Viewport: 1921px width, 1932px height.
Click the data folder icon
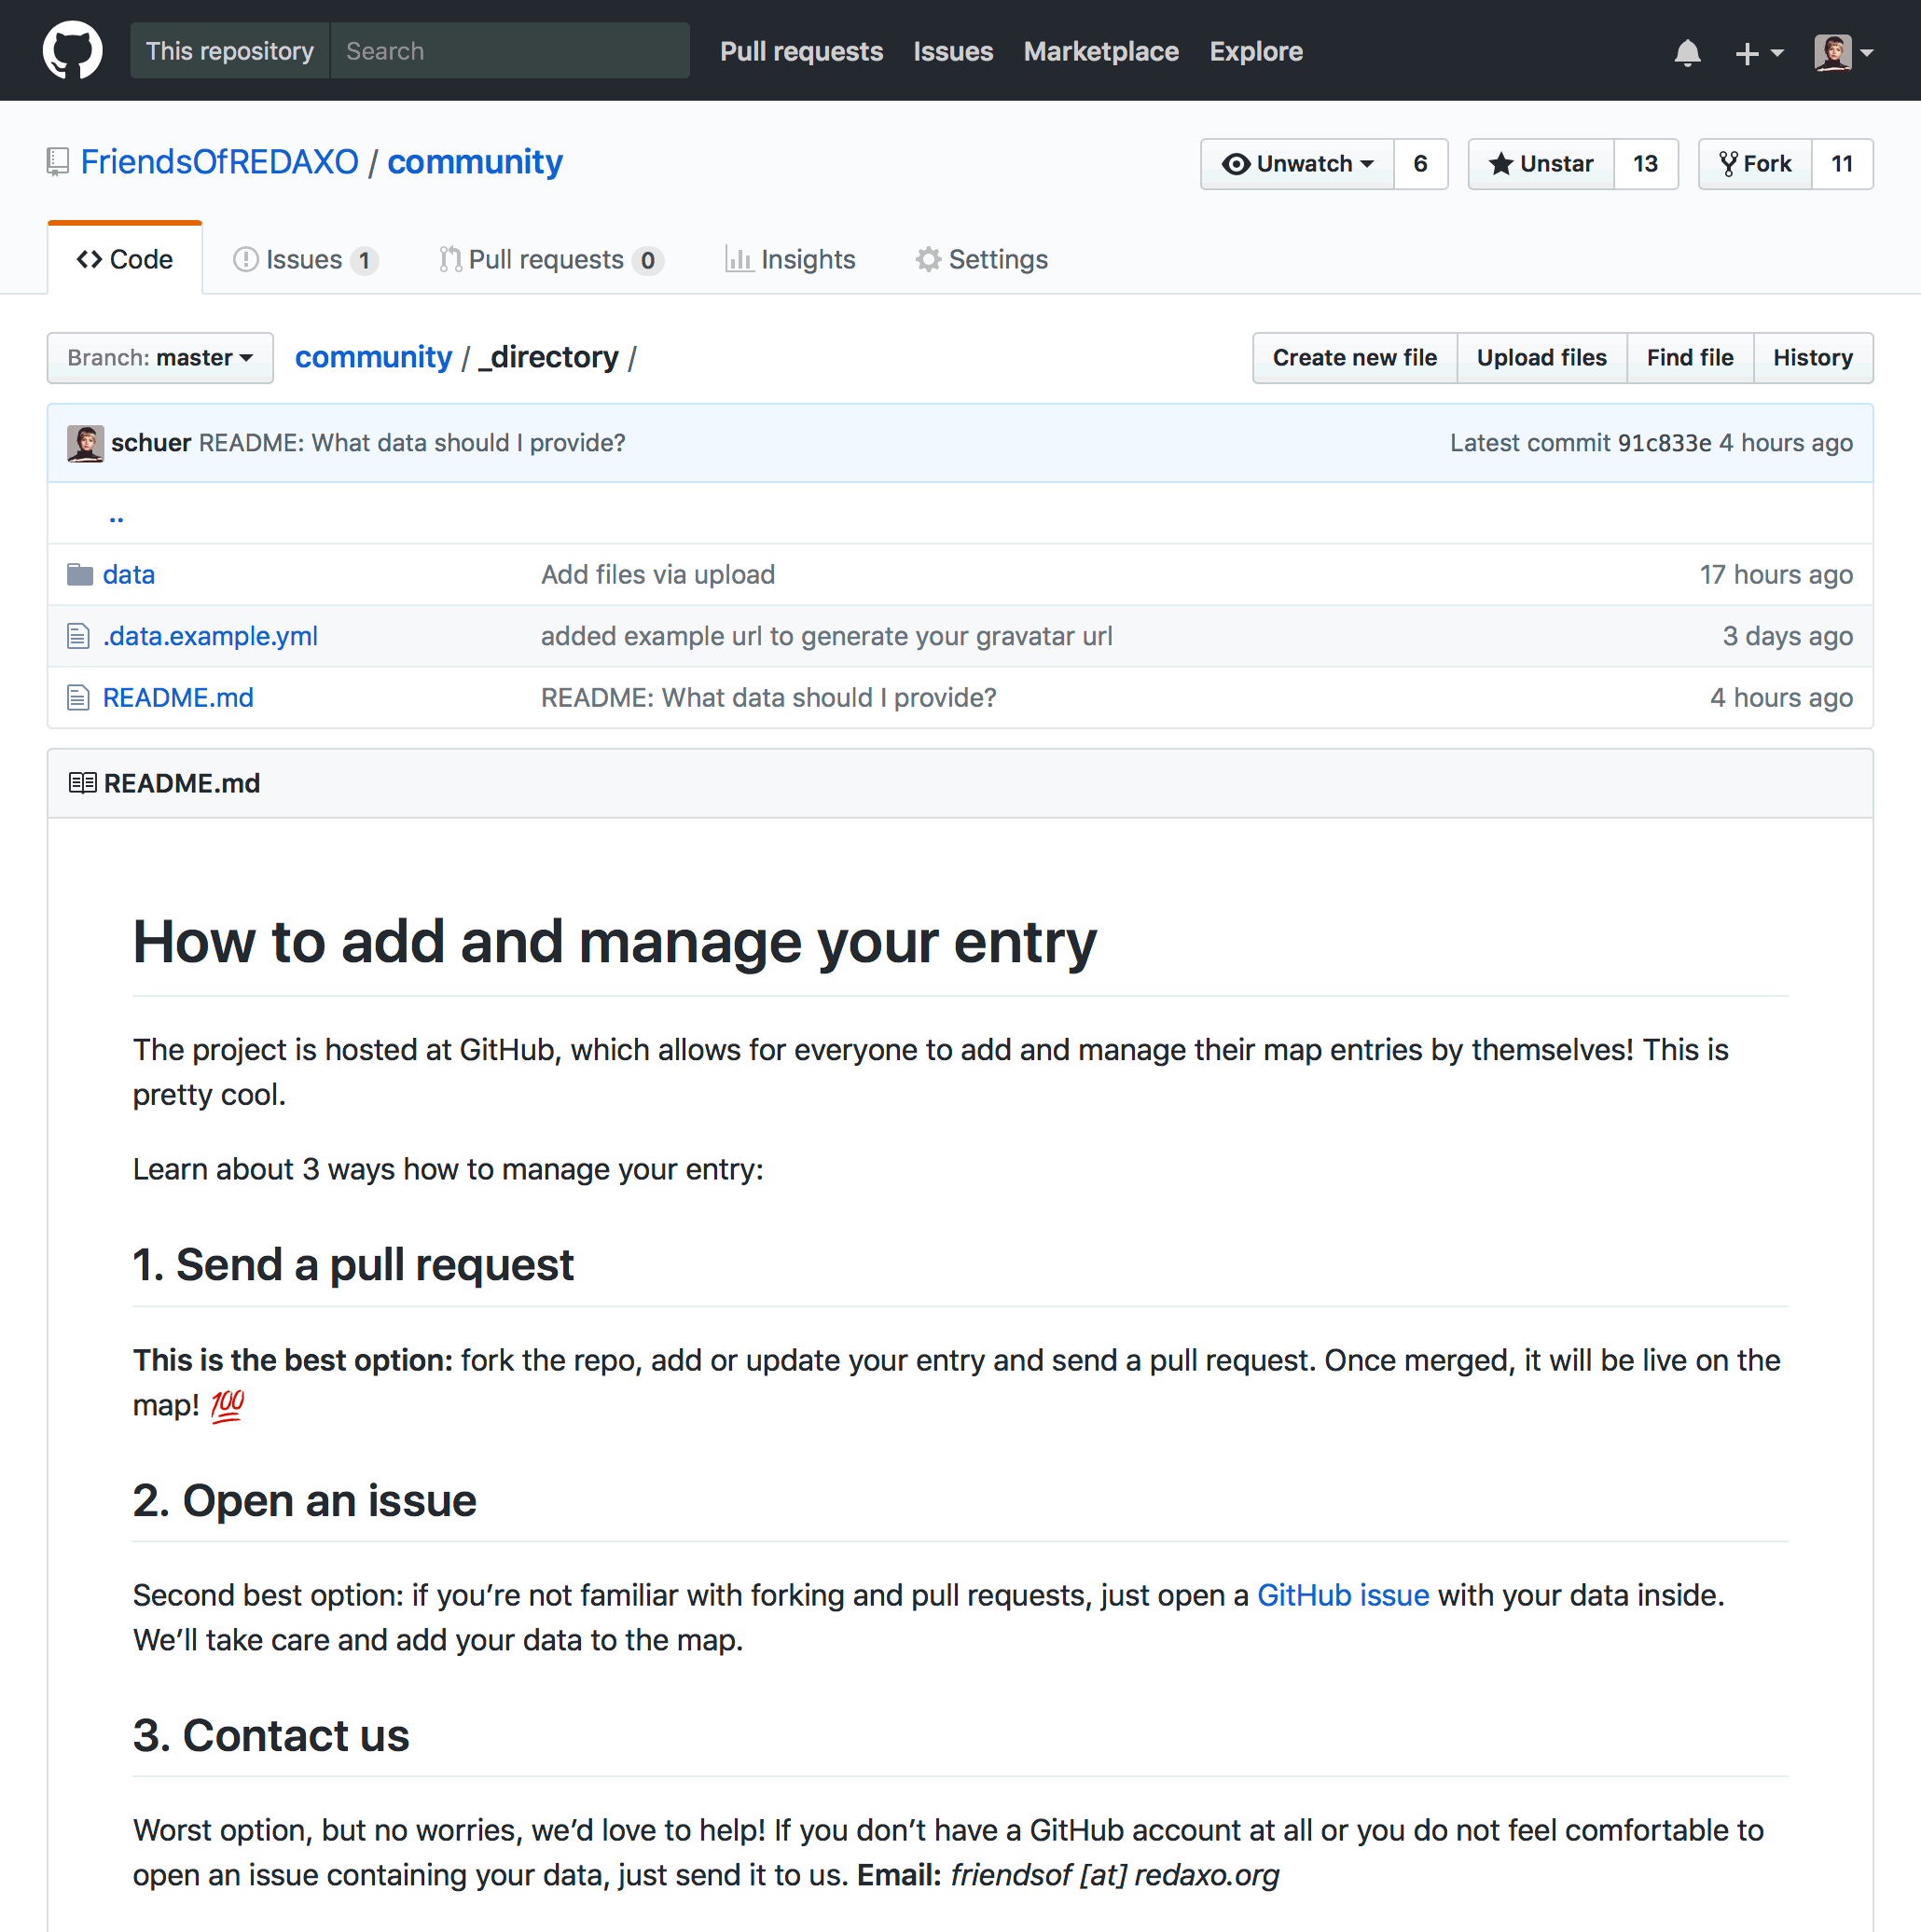click(80, 574)
